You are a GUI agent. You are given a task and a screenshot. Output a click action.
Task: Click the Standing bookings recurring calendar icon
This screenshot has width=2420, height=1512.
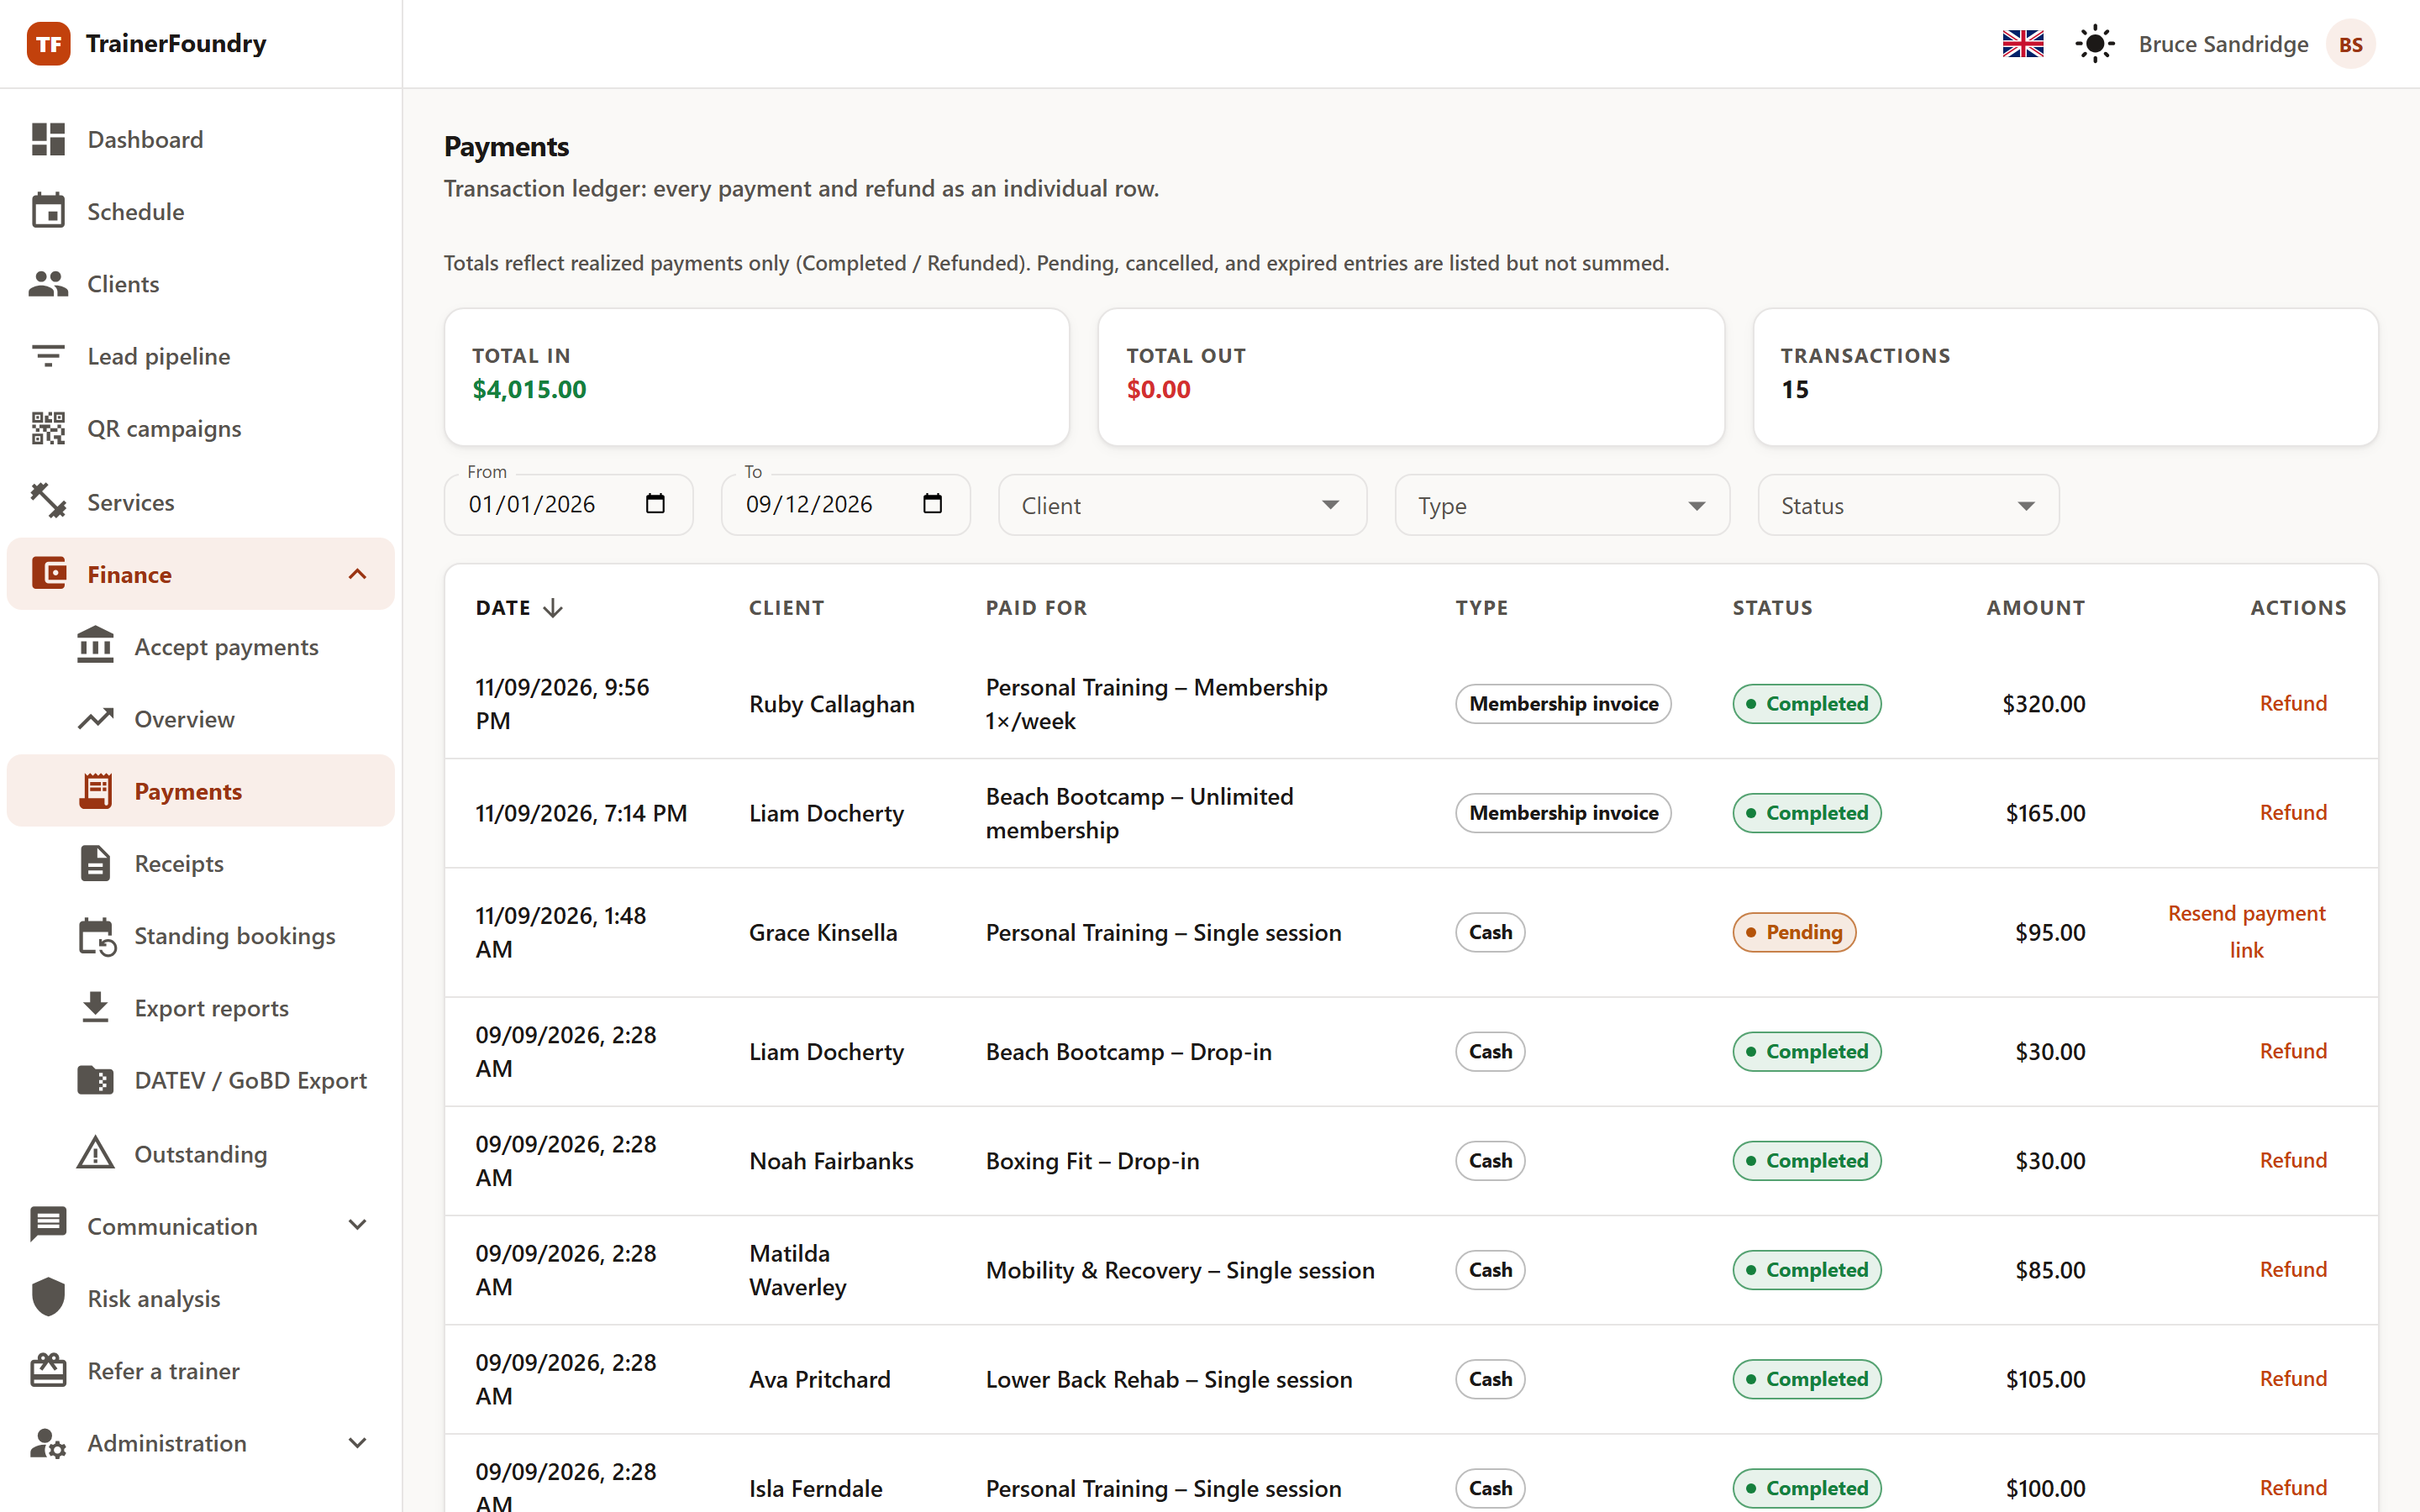pos(97,936)
